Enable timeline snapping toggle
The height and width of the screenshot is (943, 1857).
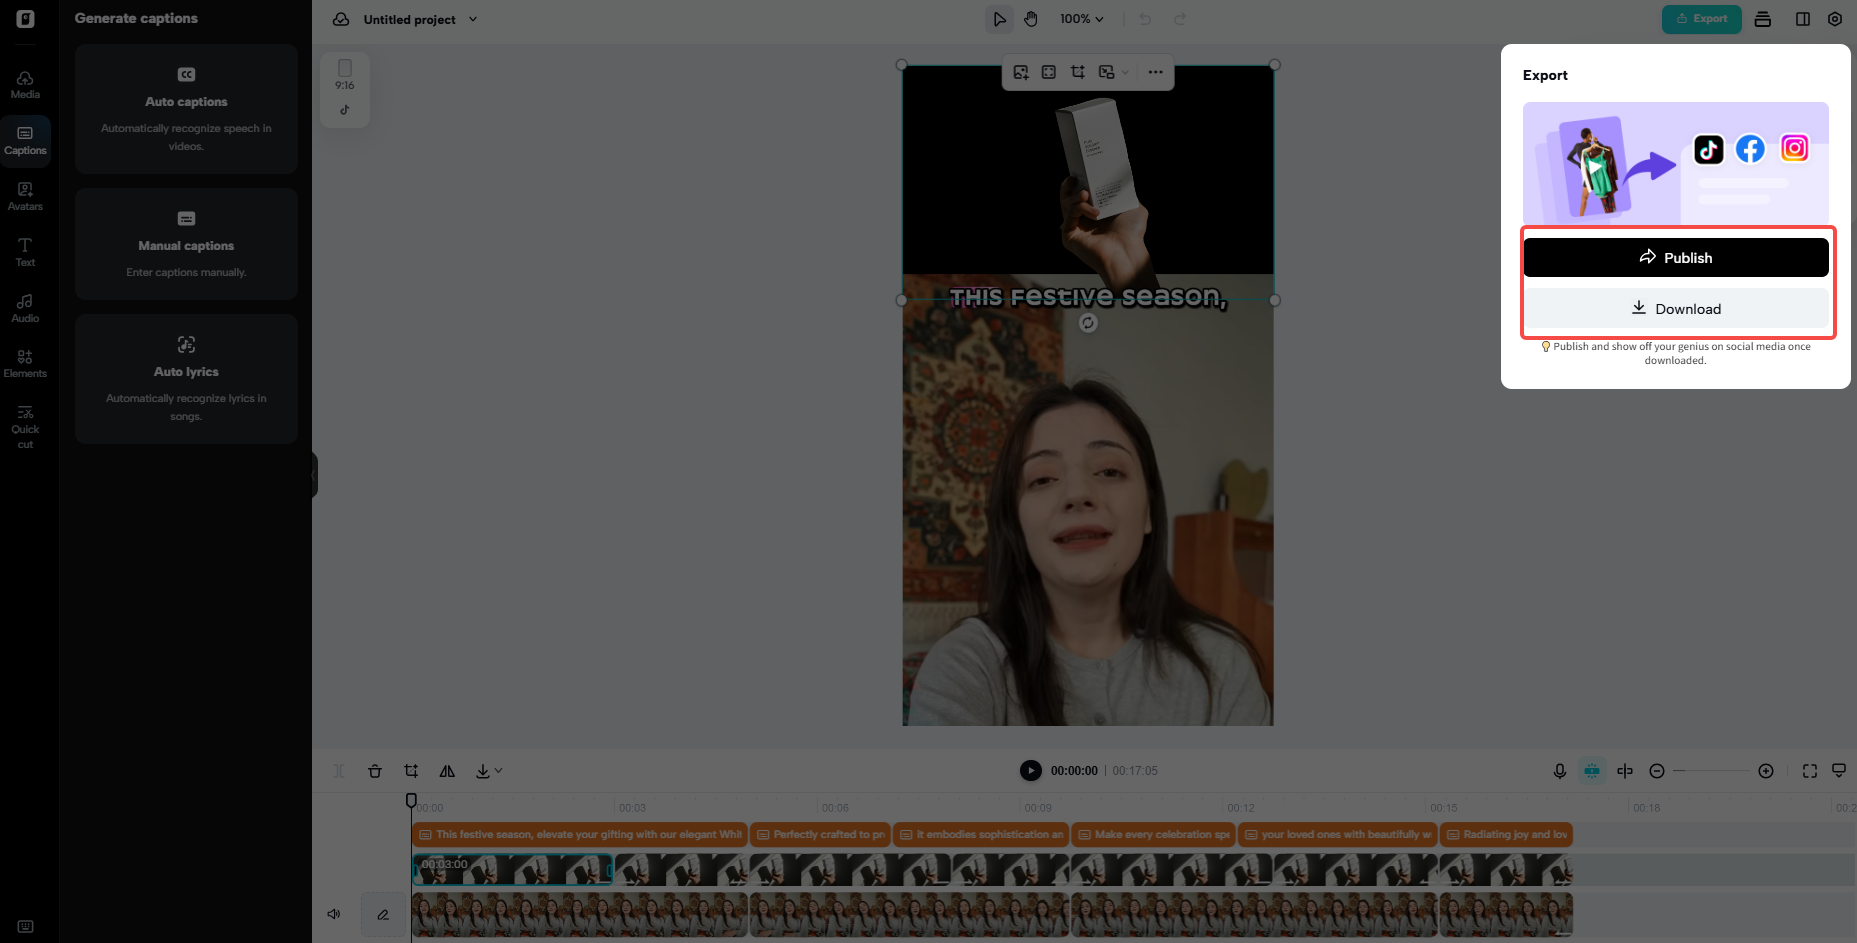1625,771
